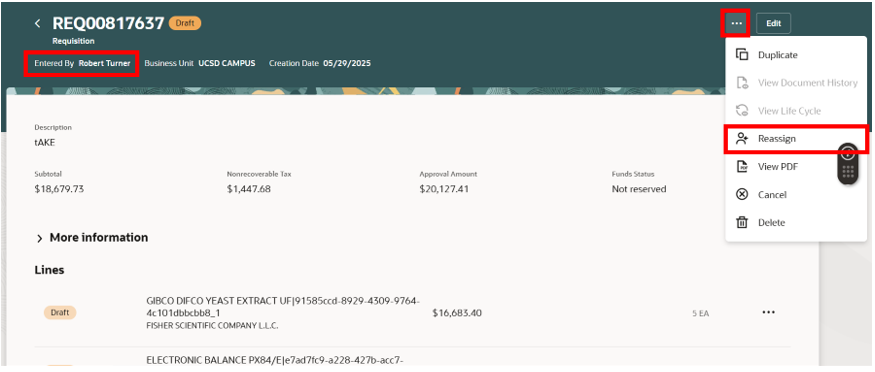This screenshot has width=875, height=372.
Task: Open View PDF from the menu
Action: [x=796, y=166]
